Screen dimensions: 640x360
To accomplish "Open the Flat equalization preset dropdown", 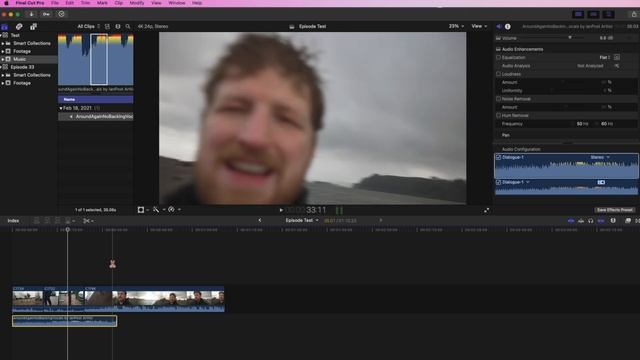I will [605, 58].
